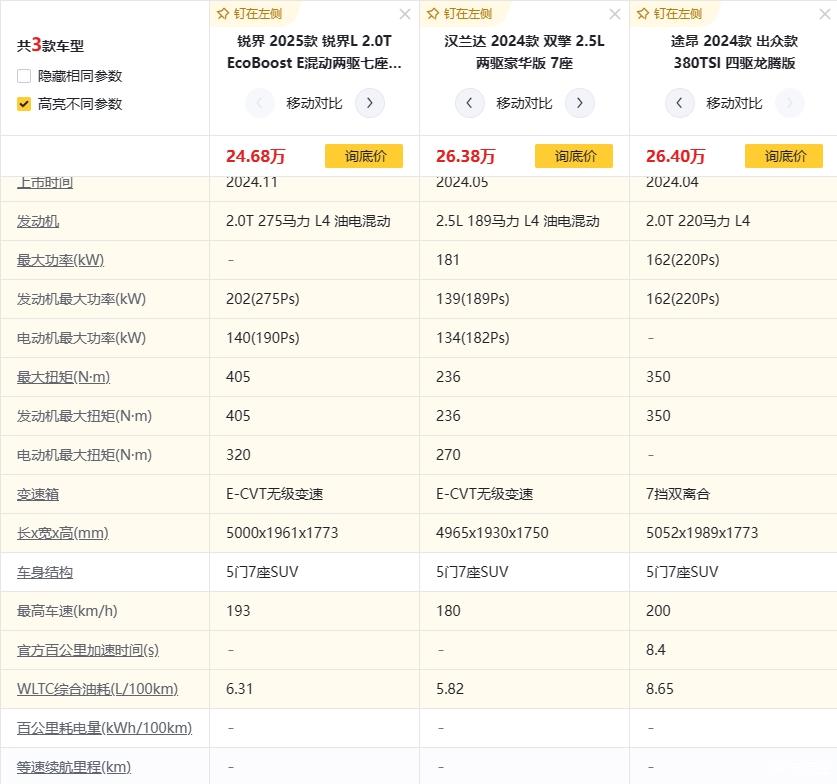The image size is (837, 784).
Task: Select the 24.68万 price text
Action: click(255, 156)
